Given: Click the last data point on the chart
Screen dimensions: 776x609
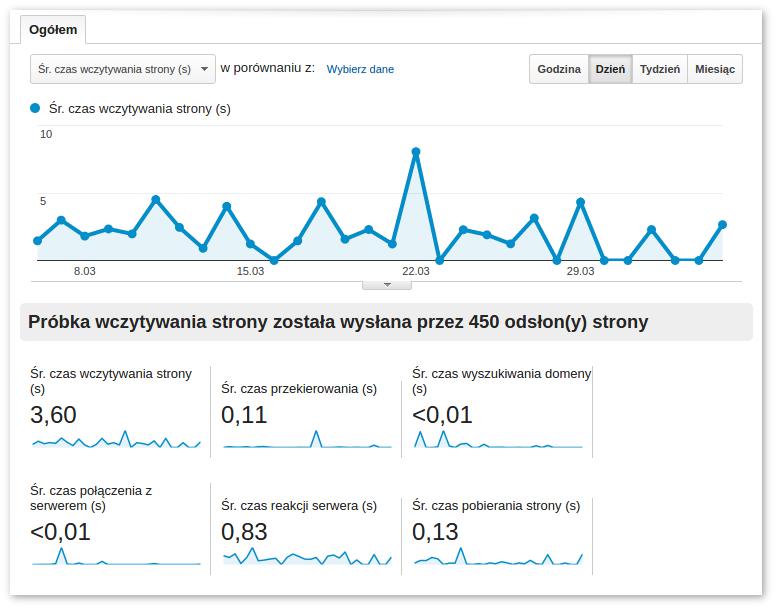Looking at the screenshot, I should (x=722, y=225).
